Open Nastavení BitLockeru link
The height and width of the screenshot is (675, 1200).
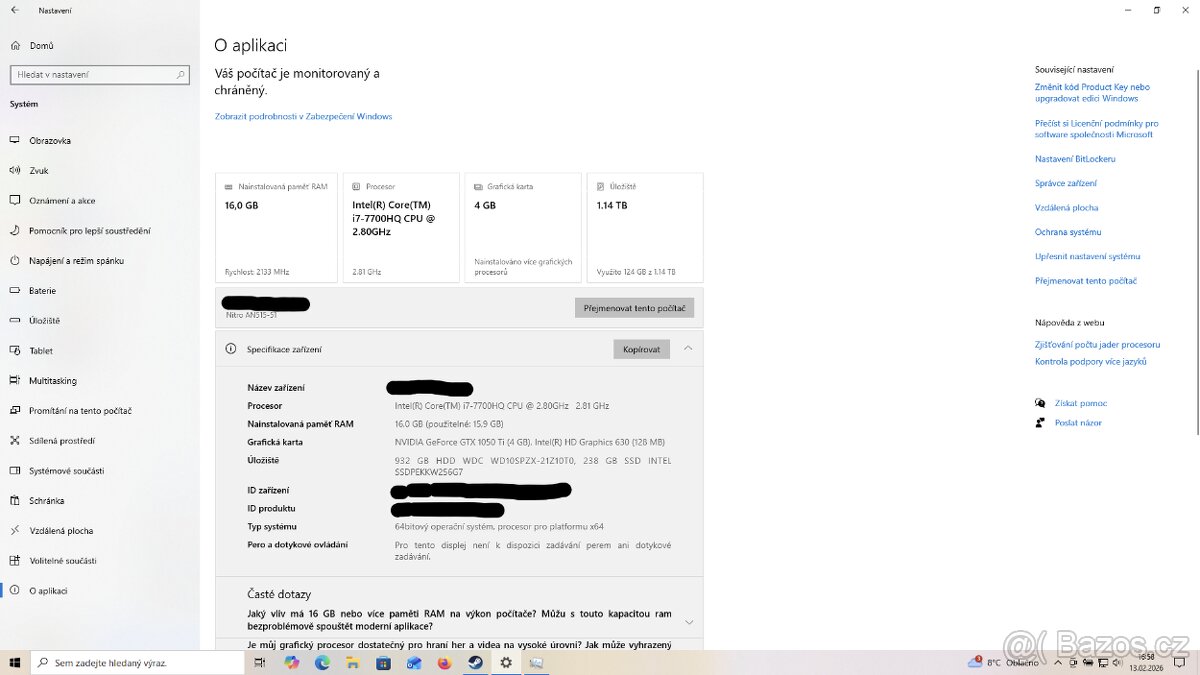1075,159
